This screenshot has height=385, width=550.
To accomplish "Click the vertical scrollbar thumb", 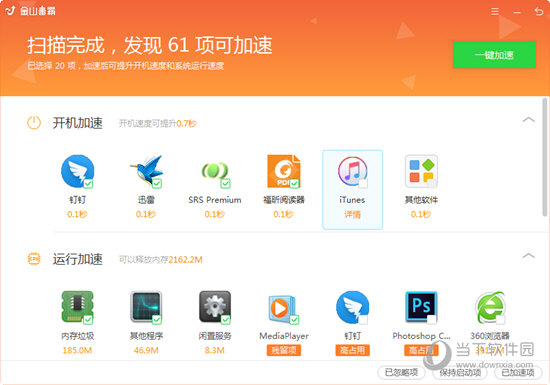I will tap(545, 158).
